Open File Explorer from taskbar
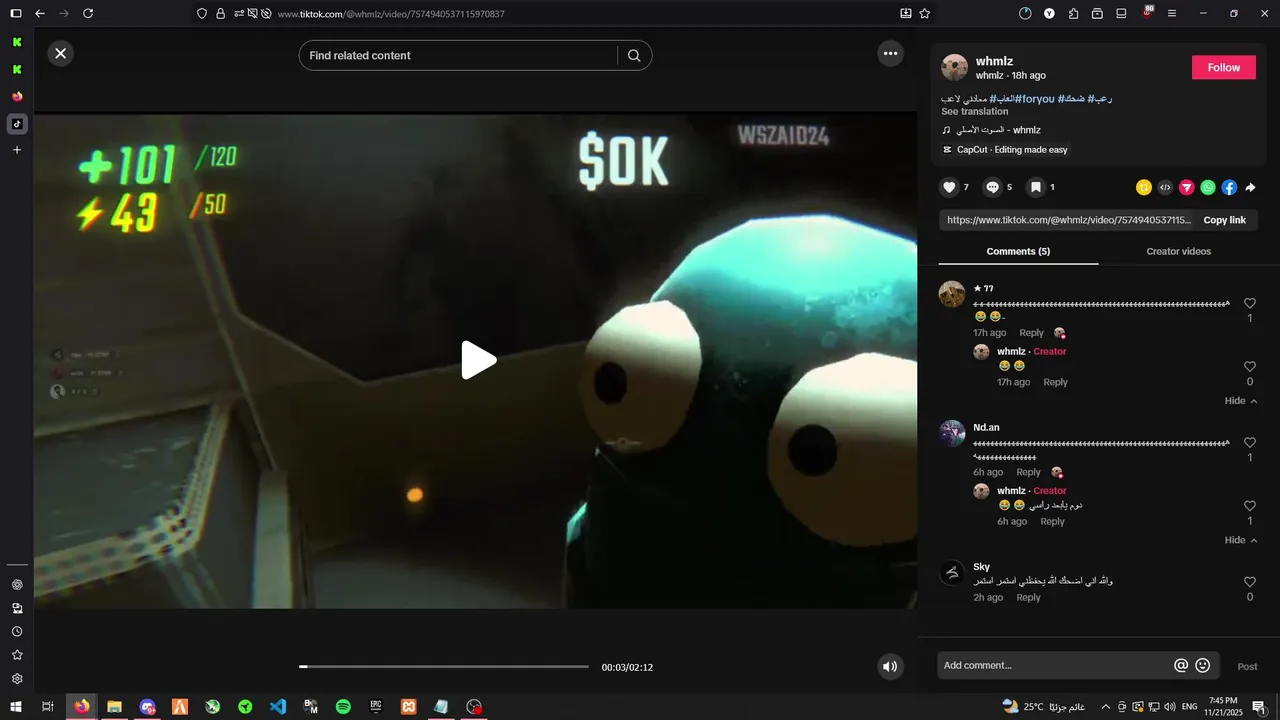This screenshot has width=1280, height=720. 115,706
